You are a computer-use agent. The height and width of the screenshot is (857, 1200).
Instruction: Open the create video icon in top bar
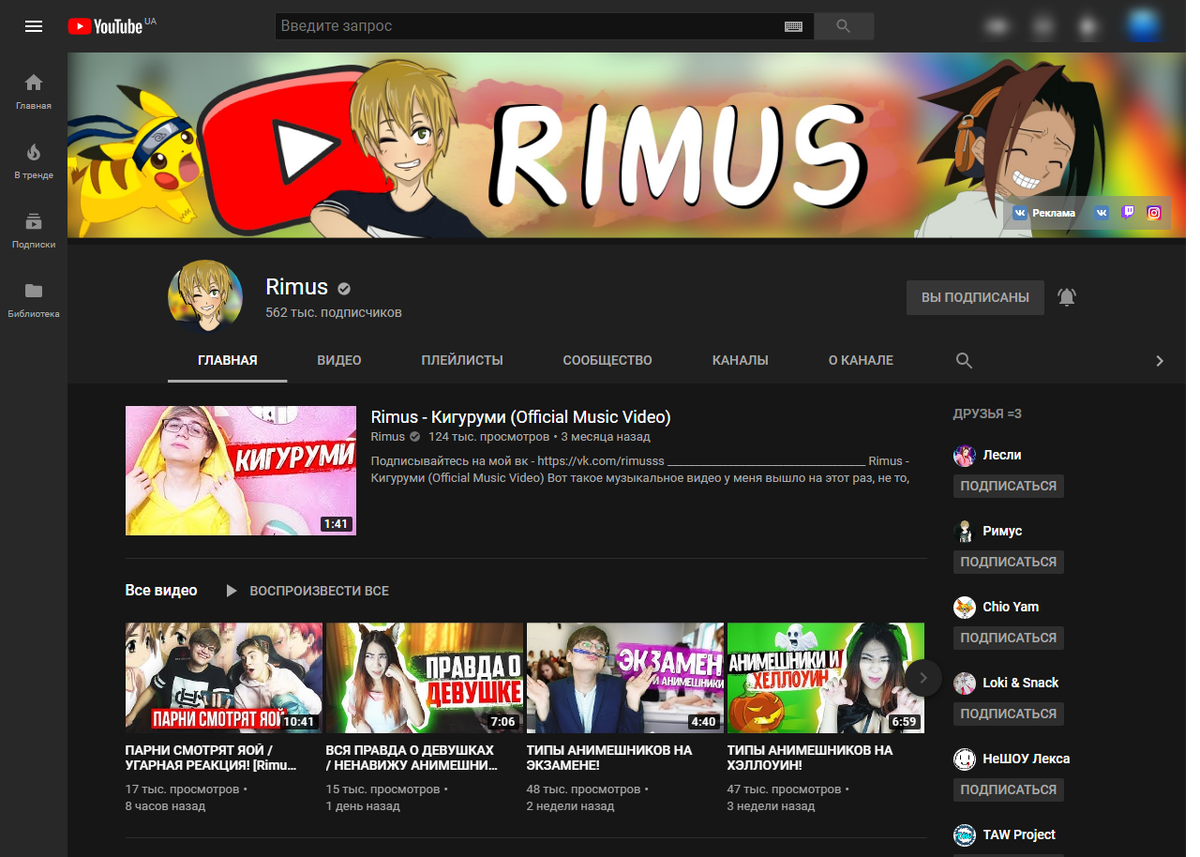coord(996,26)
